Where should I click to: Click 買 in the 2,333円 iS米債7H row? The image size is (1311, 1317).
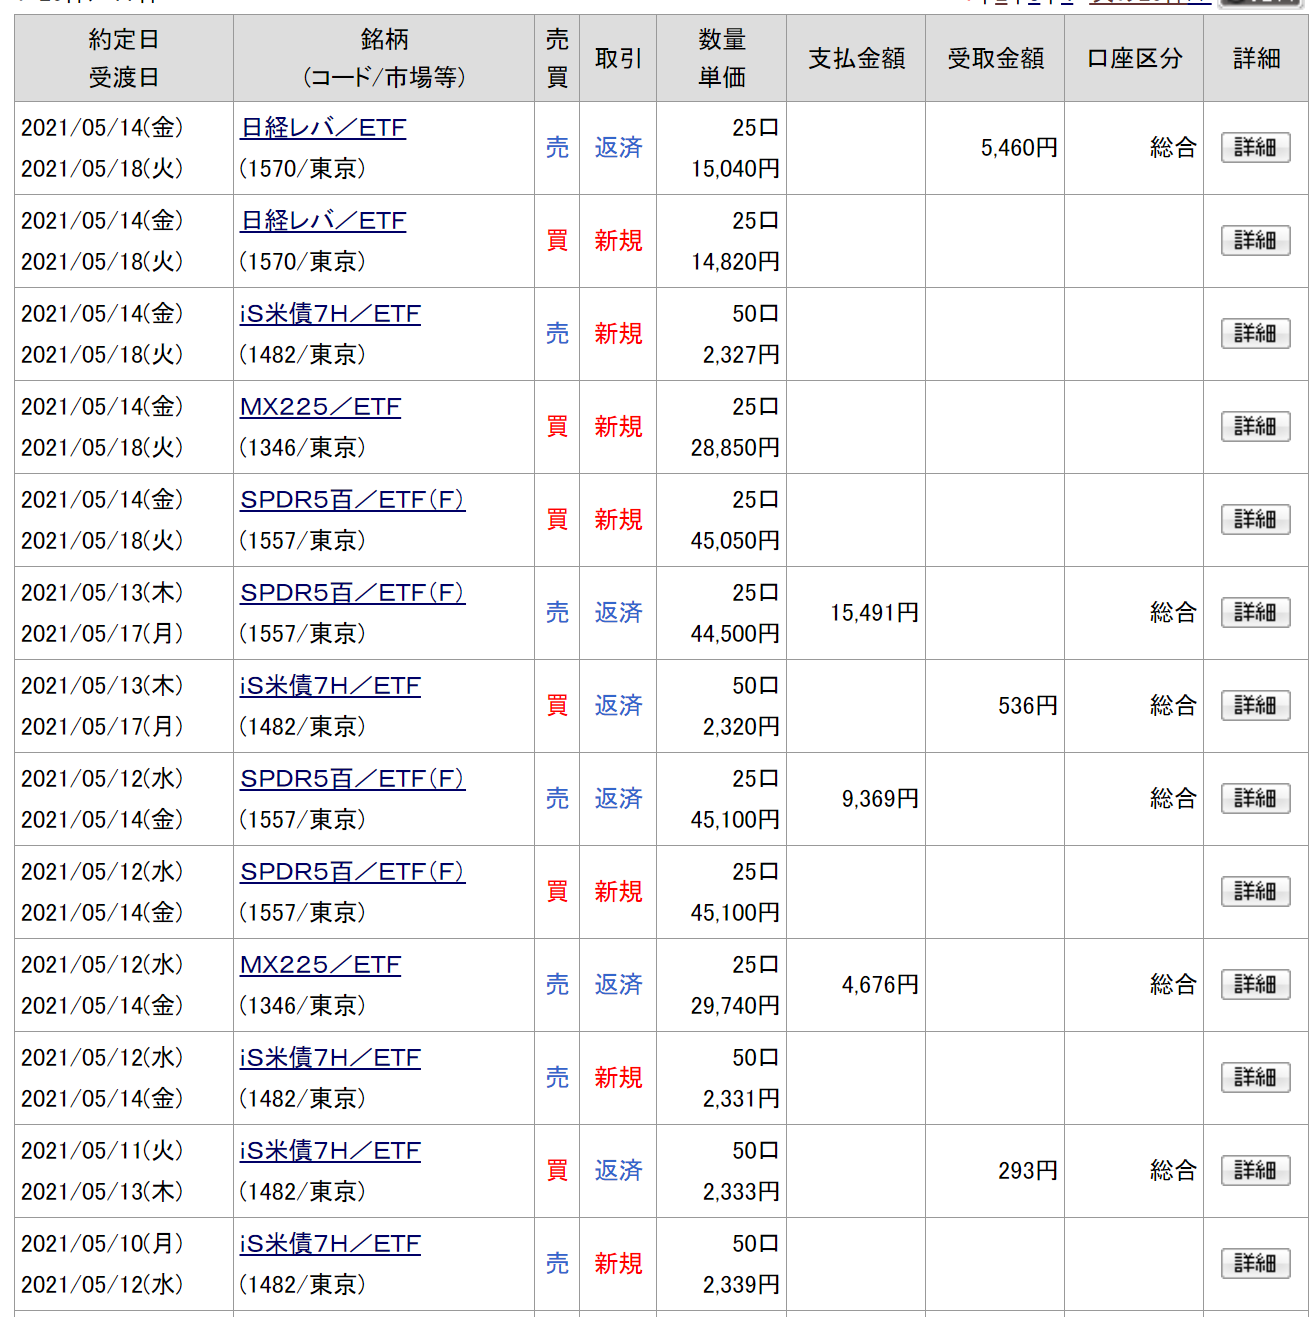tap(557, 1171)
